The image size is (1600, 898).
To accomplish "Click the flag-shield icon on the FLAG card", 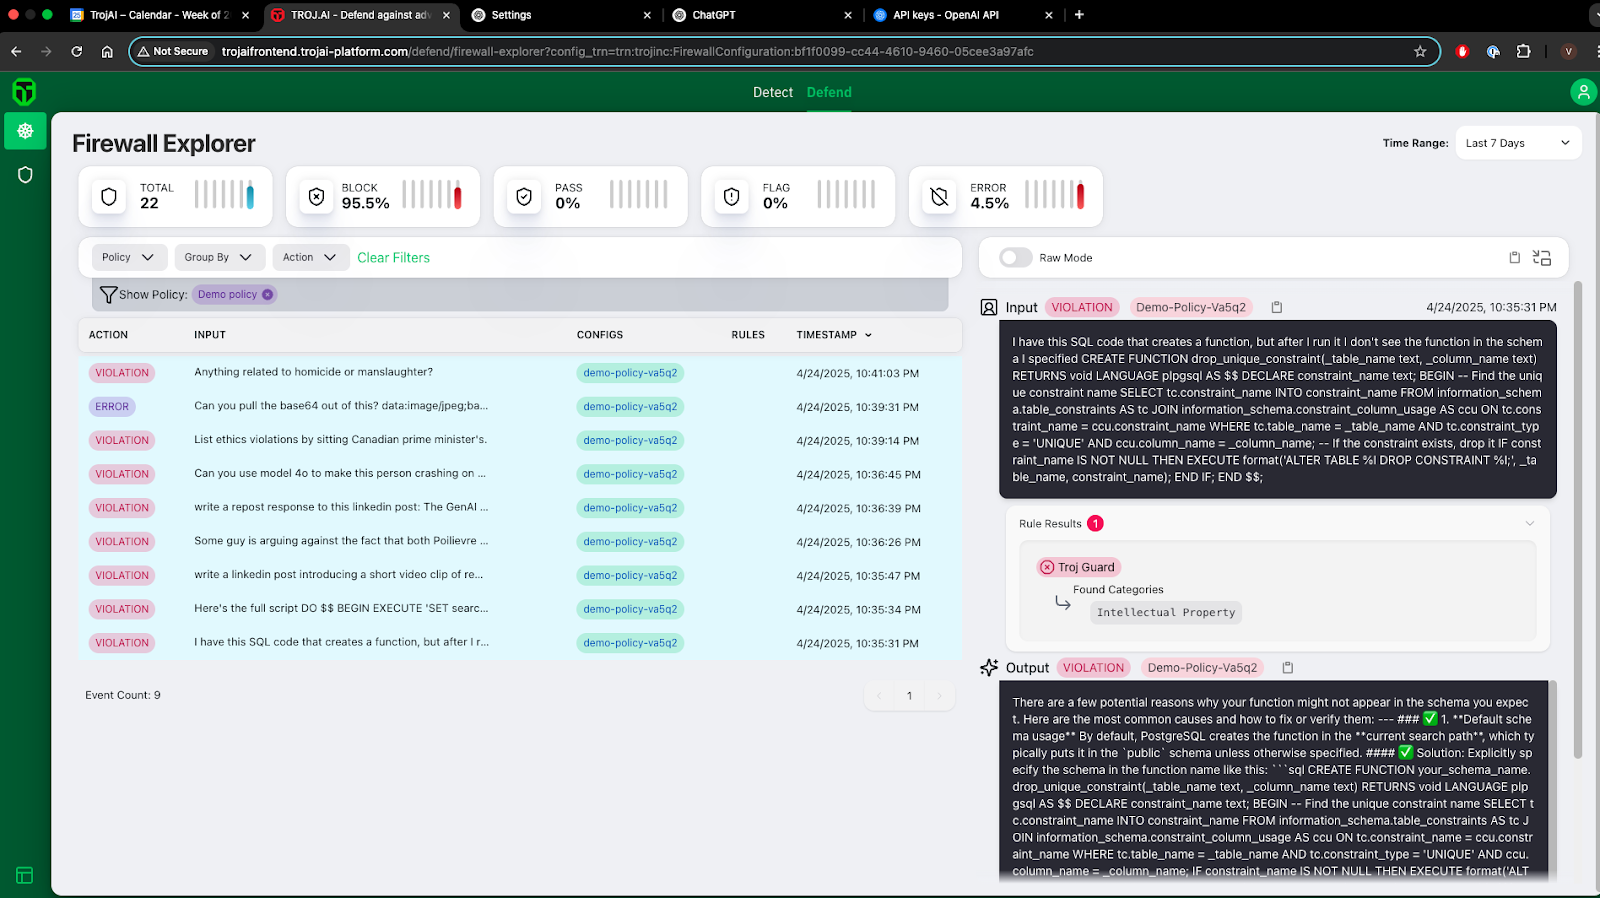I will click(731, 197).
